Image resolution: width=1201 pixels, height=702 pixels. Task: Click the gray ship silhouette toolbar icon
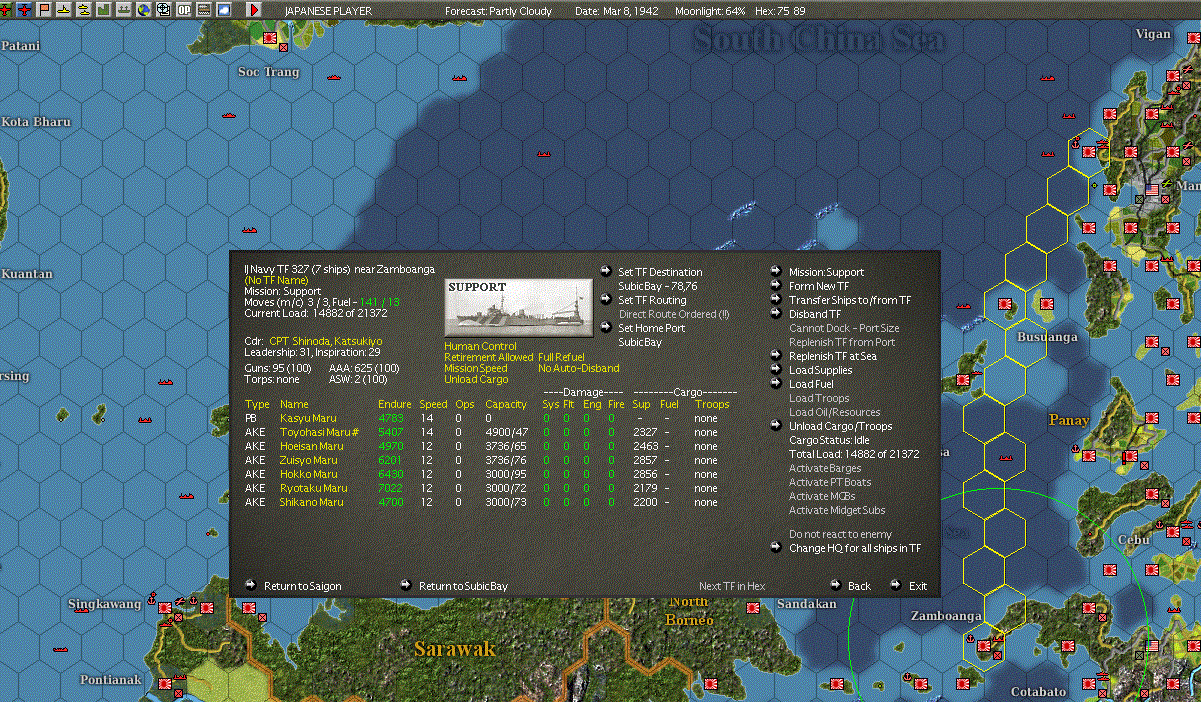[x=124, y=9]
